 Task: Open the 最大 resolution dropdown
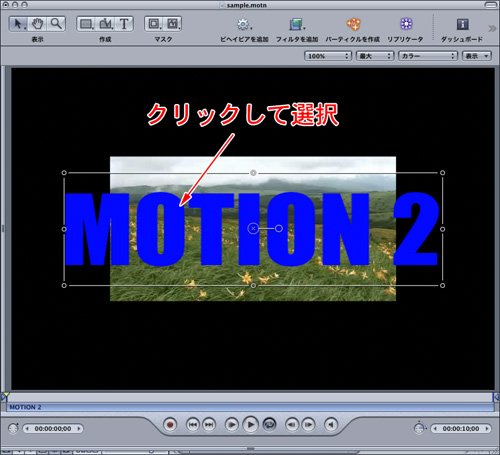[375, 56]
